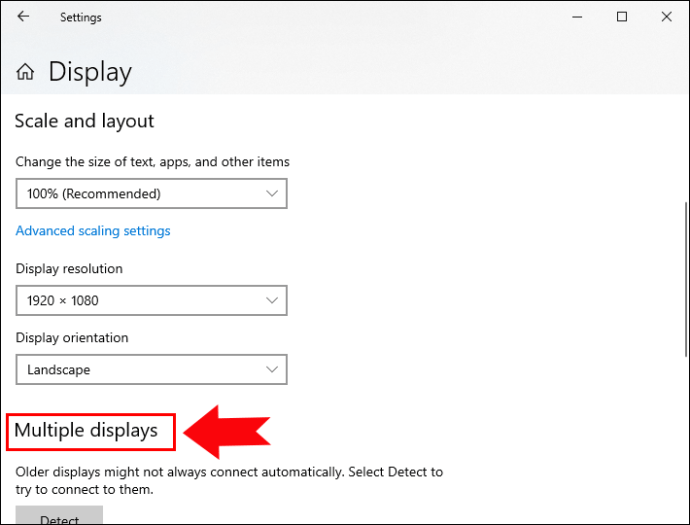Expand the chevron of the scaling dropdown
The height and width of the screenshot is (525, 690).
point(272,194)
